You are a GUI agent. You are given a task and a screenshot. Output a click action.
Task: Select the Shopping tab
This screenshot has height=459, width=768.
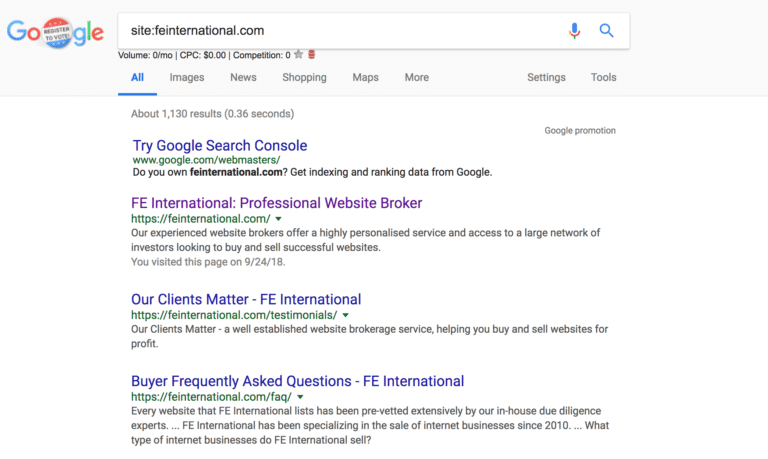tap(304, 77)
